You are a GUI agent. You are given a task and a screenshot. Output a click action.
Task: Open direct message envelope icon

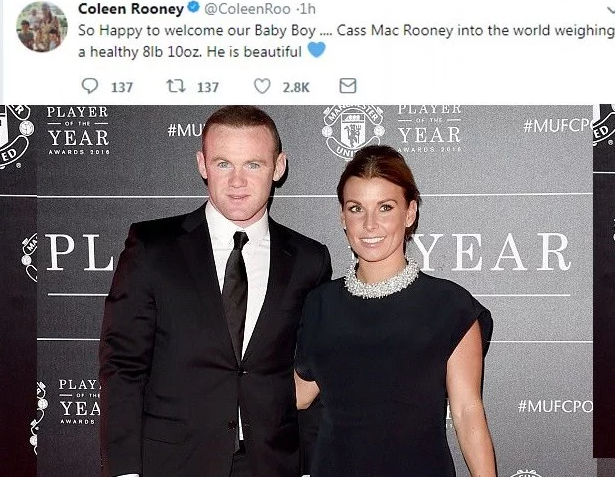pos(348,86)
